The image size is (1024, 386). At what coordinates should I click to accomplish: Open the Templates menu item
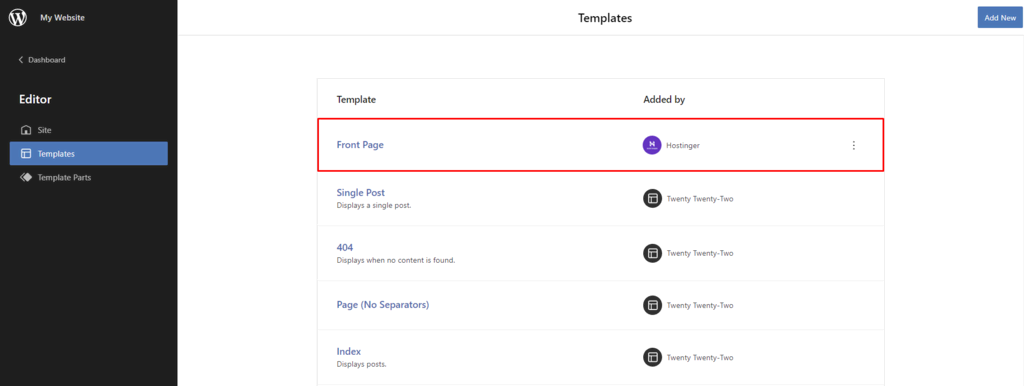[x=88, y=153]
